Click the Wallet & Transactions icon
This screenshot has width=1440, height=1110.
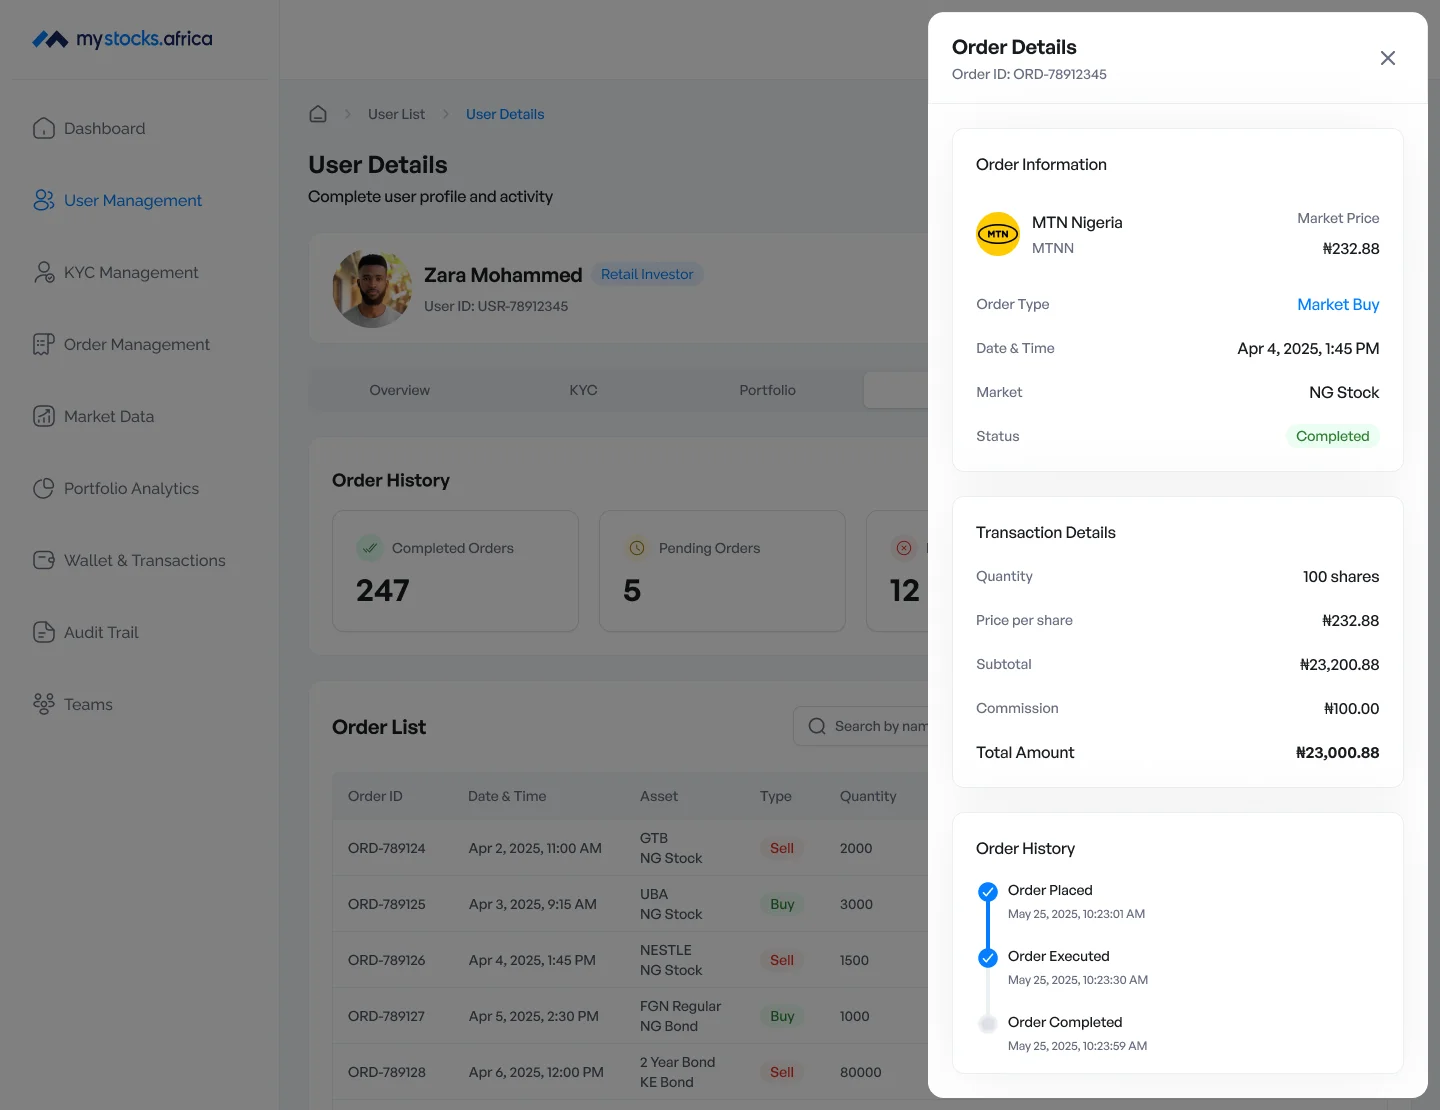point(44,560)
